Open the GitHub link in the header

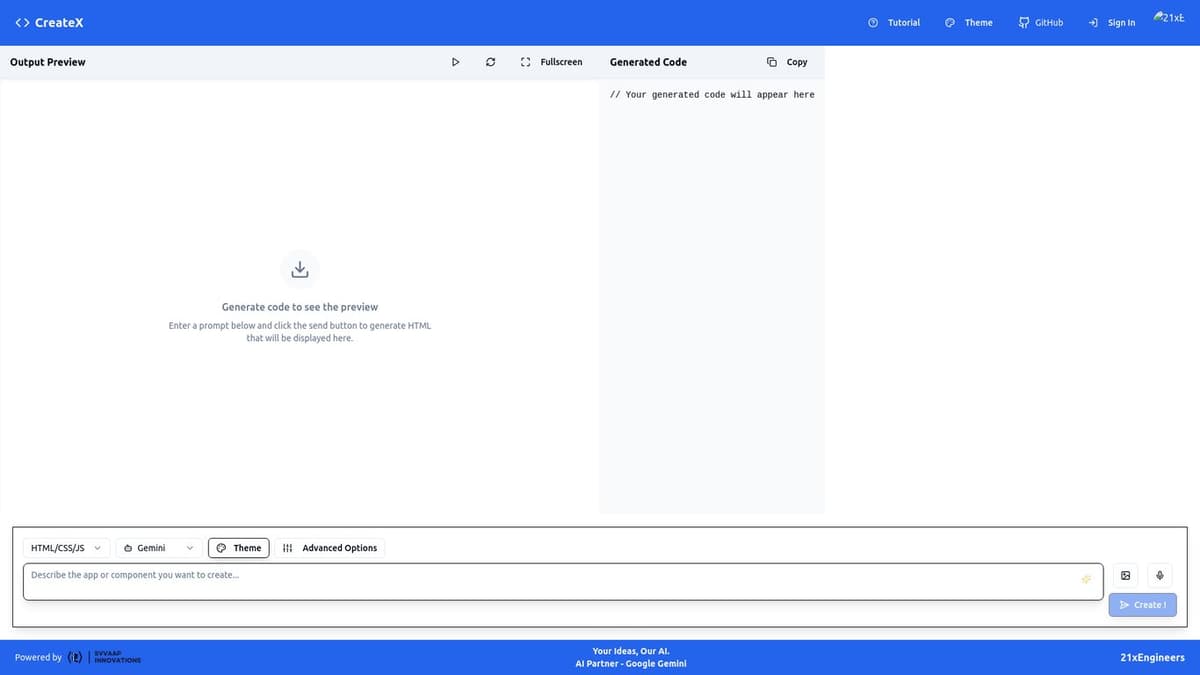point(1040,22)
